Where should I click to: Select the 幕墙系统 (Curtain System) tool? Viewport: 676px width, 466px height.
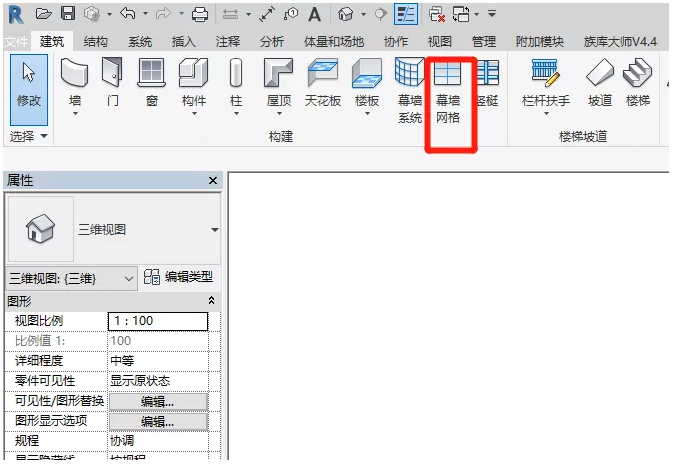pos(410,91)
